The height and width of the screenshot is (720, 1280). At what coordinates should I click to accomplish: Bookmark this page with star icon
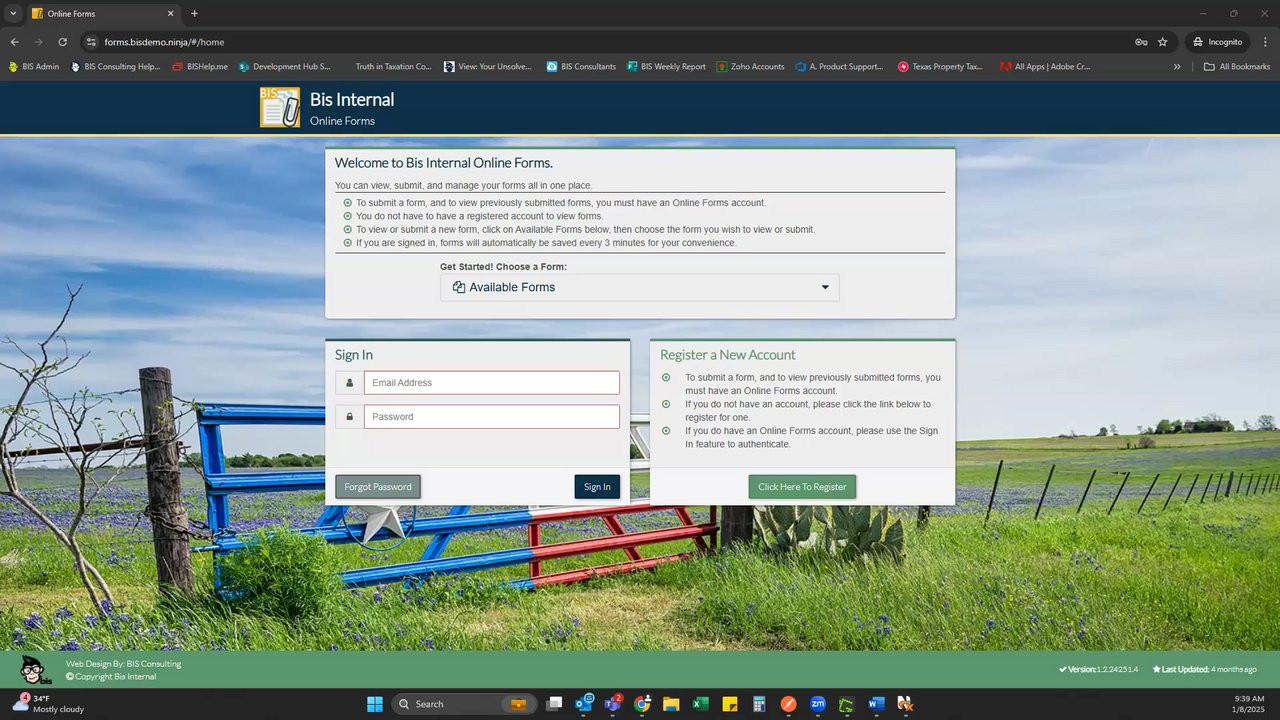pos(1163,42)
